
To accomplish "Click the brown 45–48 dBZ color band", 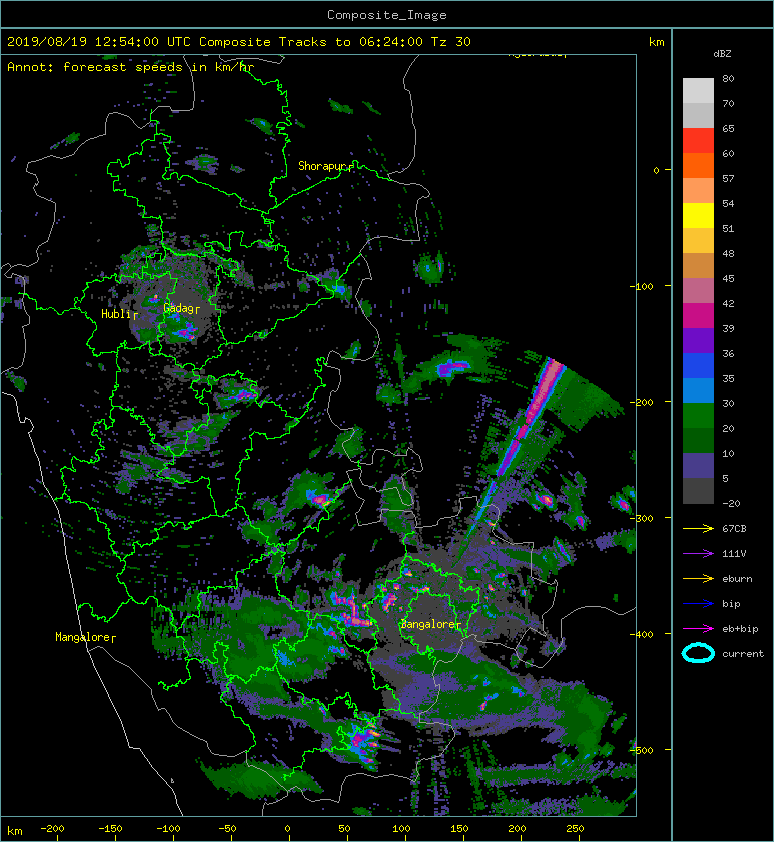I will point(698,266).
